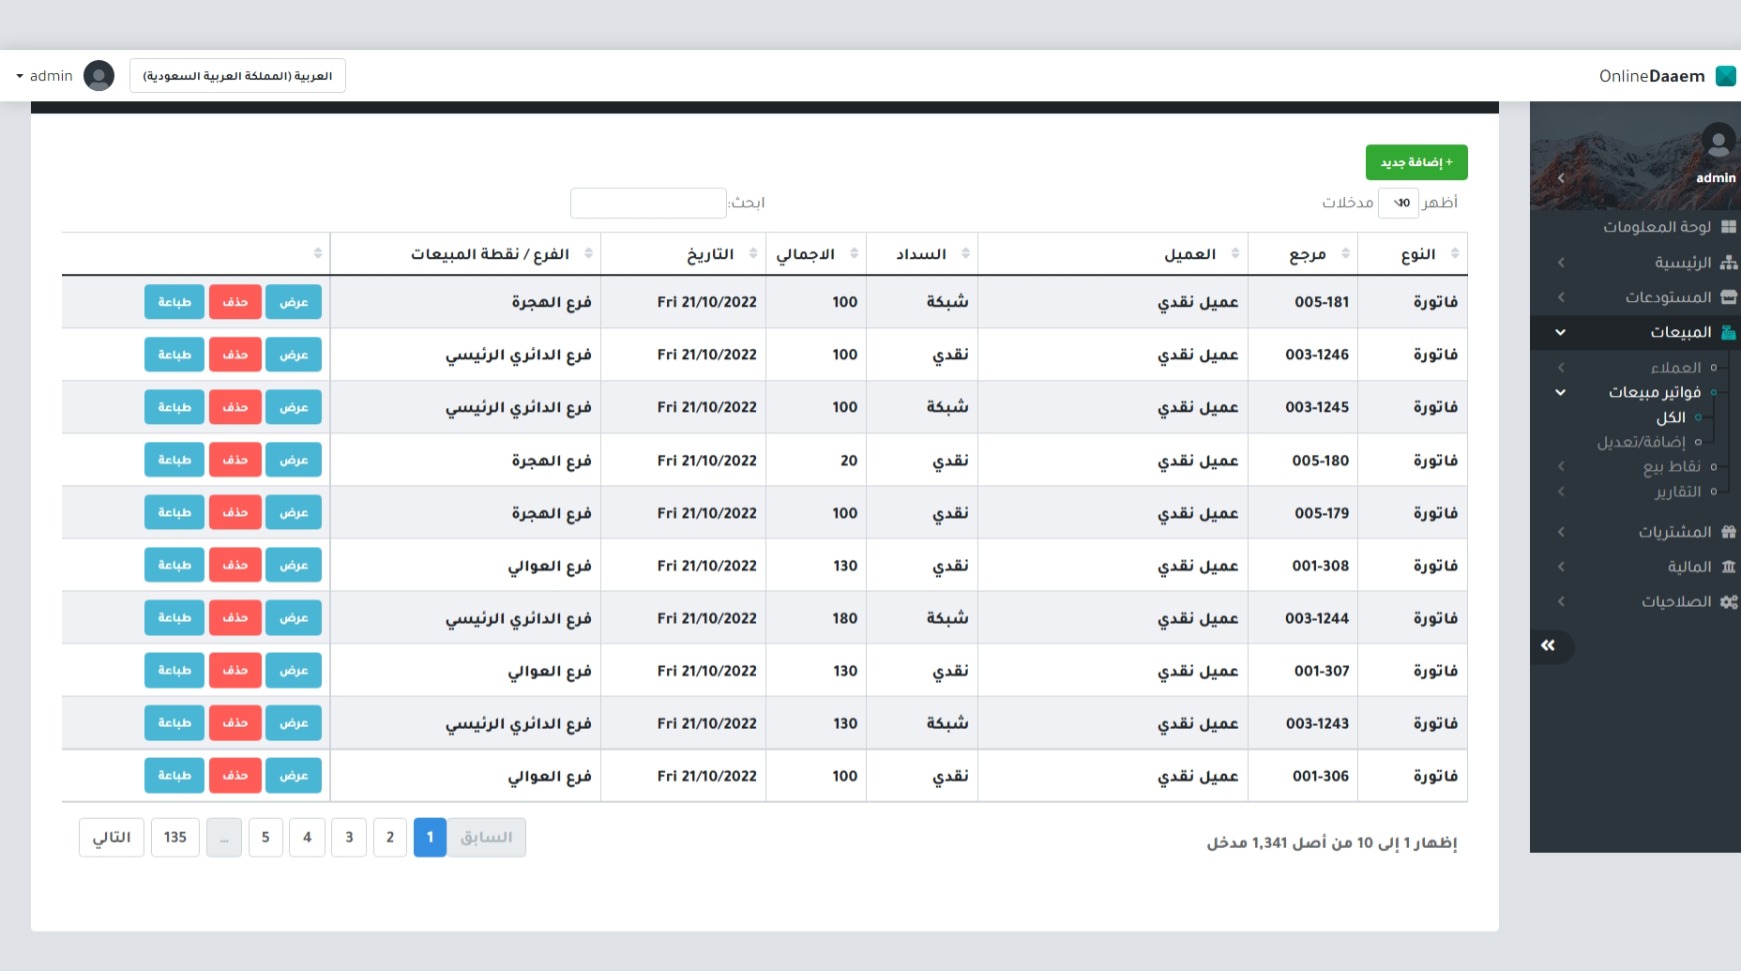This screenshot has height=971, width=1741.
Task: Click the المستودعات warehouse icon
Action: click(1728, 298)
